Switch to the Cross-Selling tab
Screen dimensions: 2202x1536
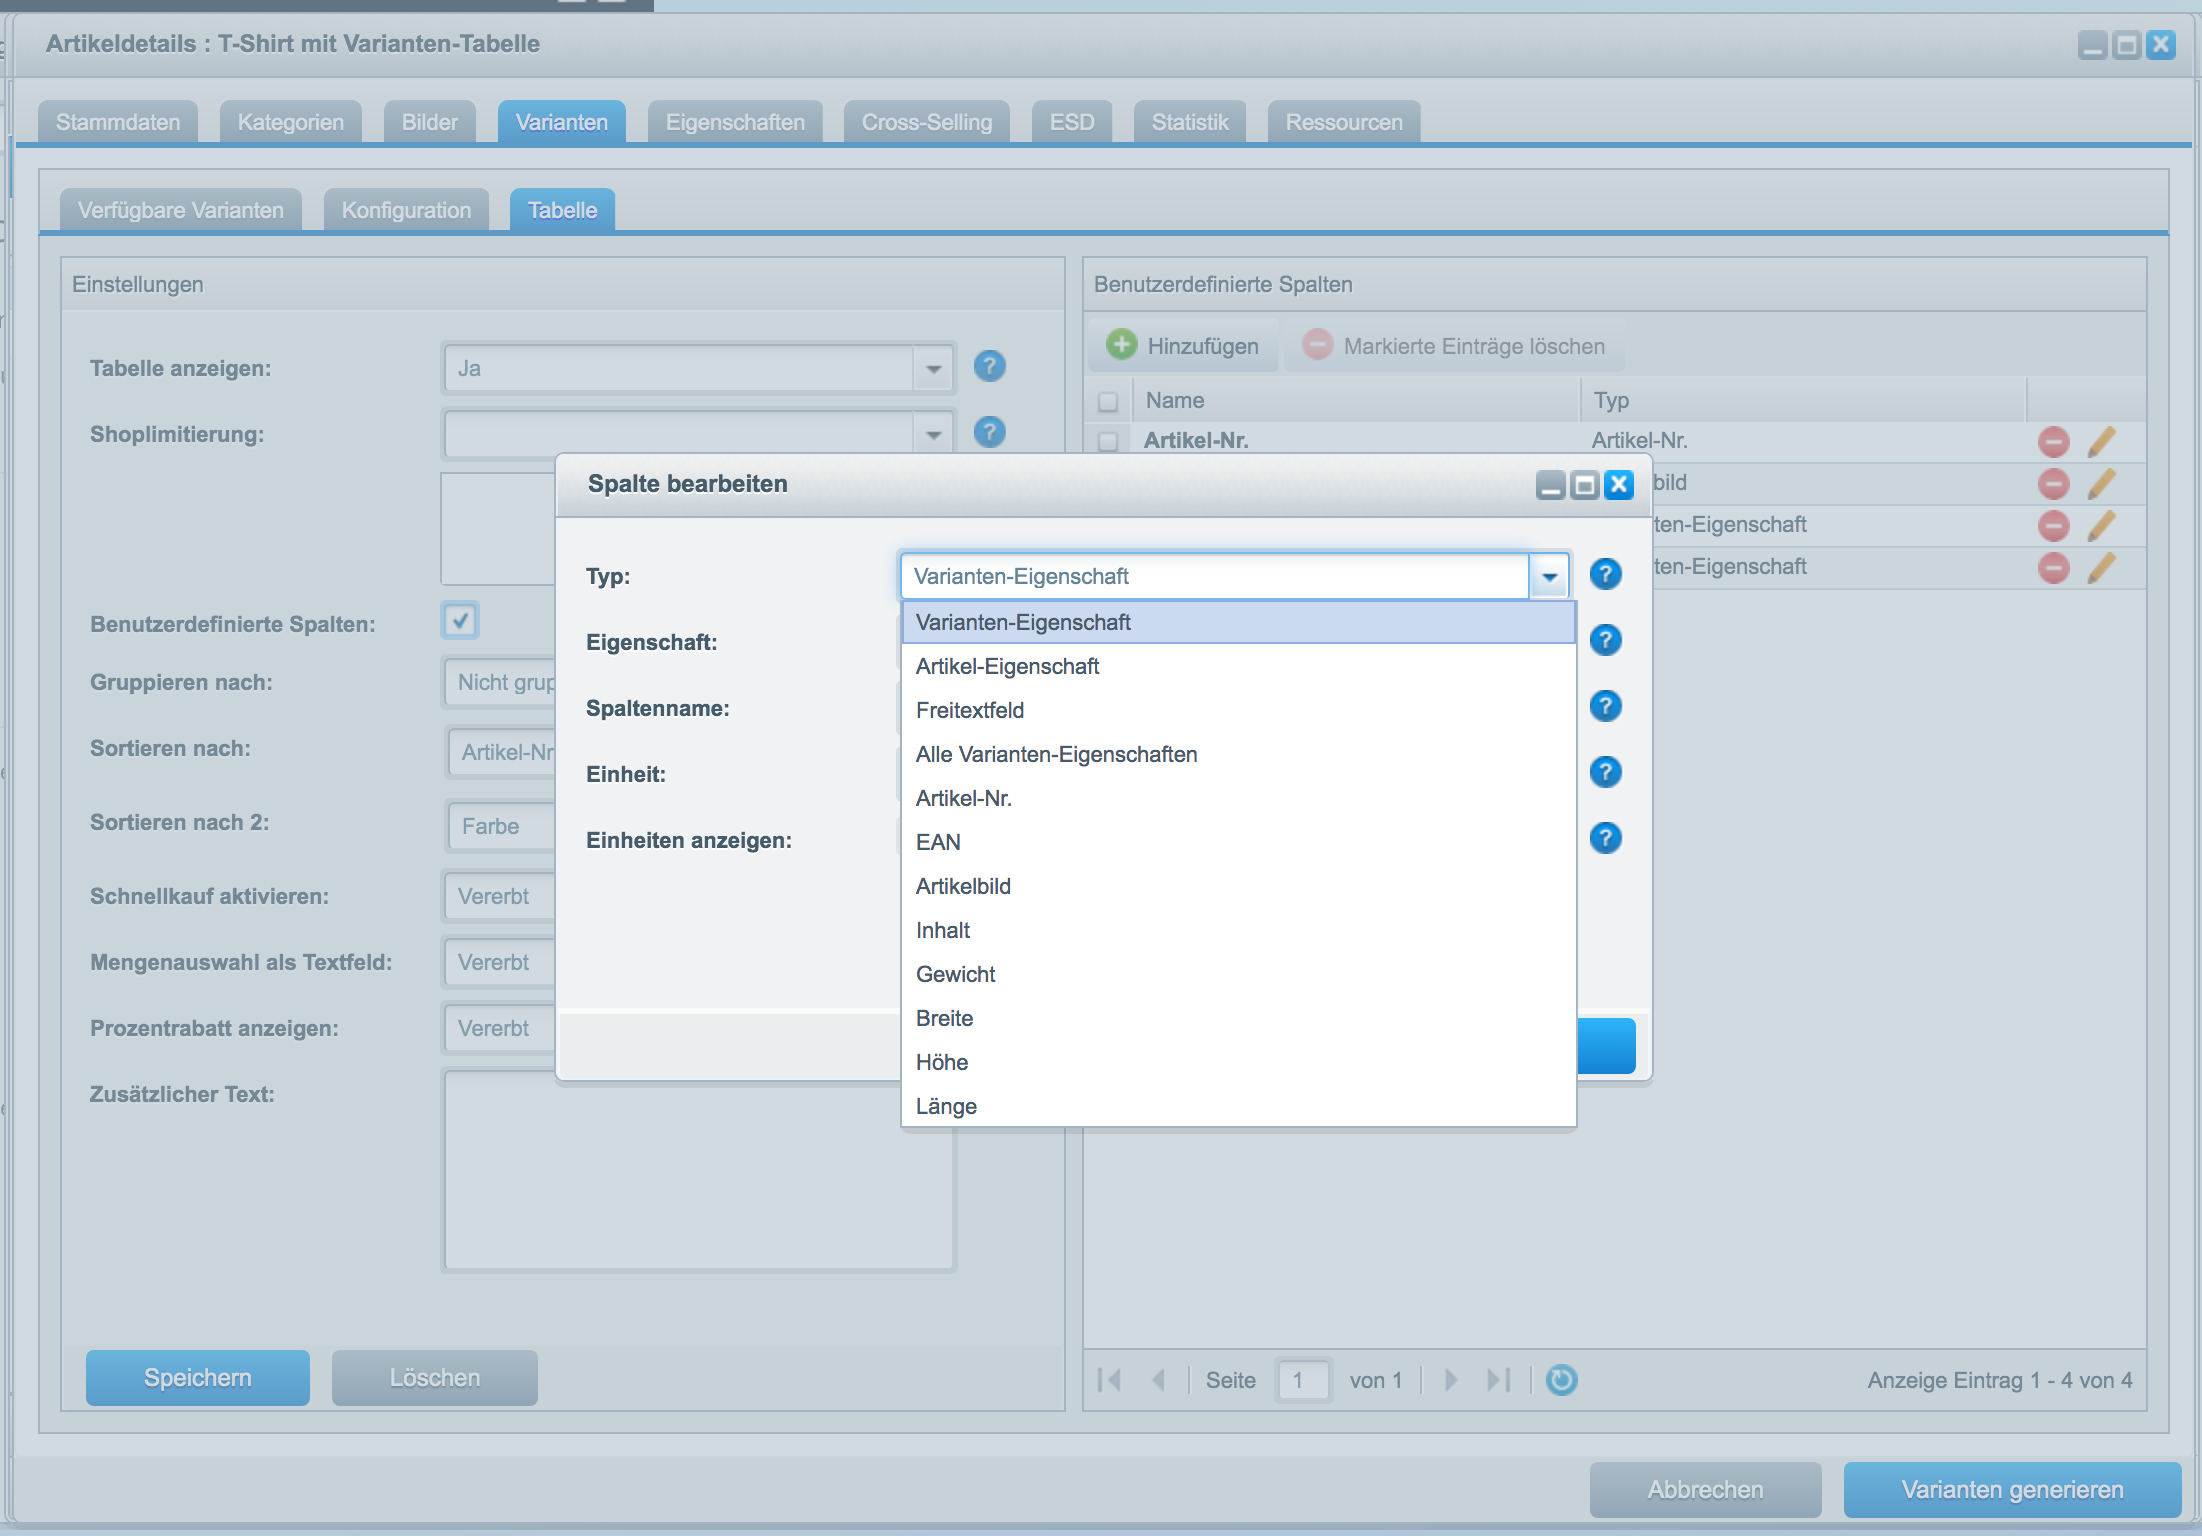pos(927,122)
